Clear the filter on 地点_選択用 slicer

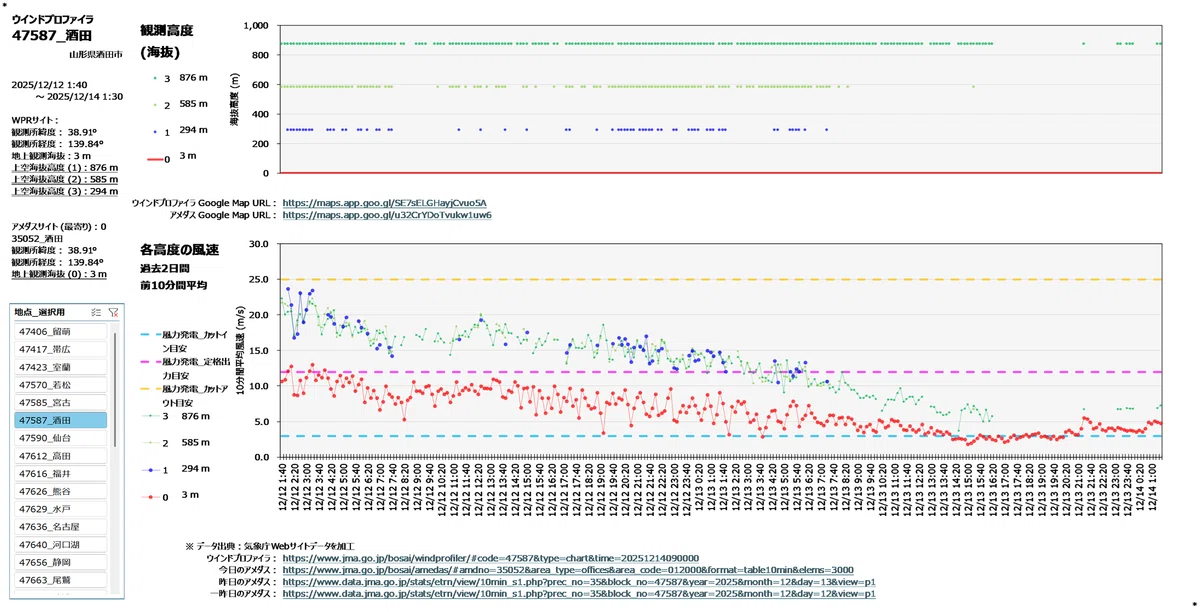point(113,312)
